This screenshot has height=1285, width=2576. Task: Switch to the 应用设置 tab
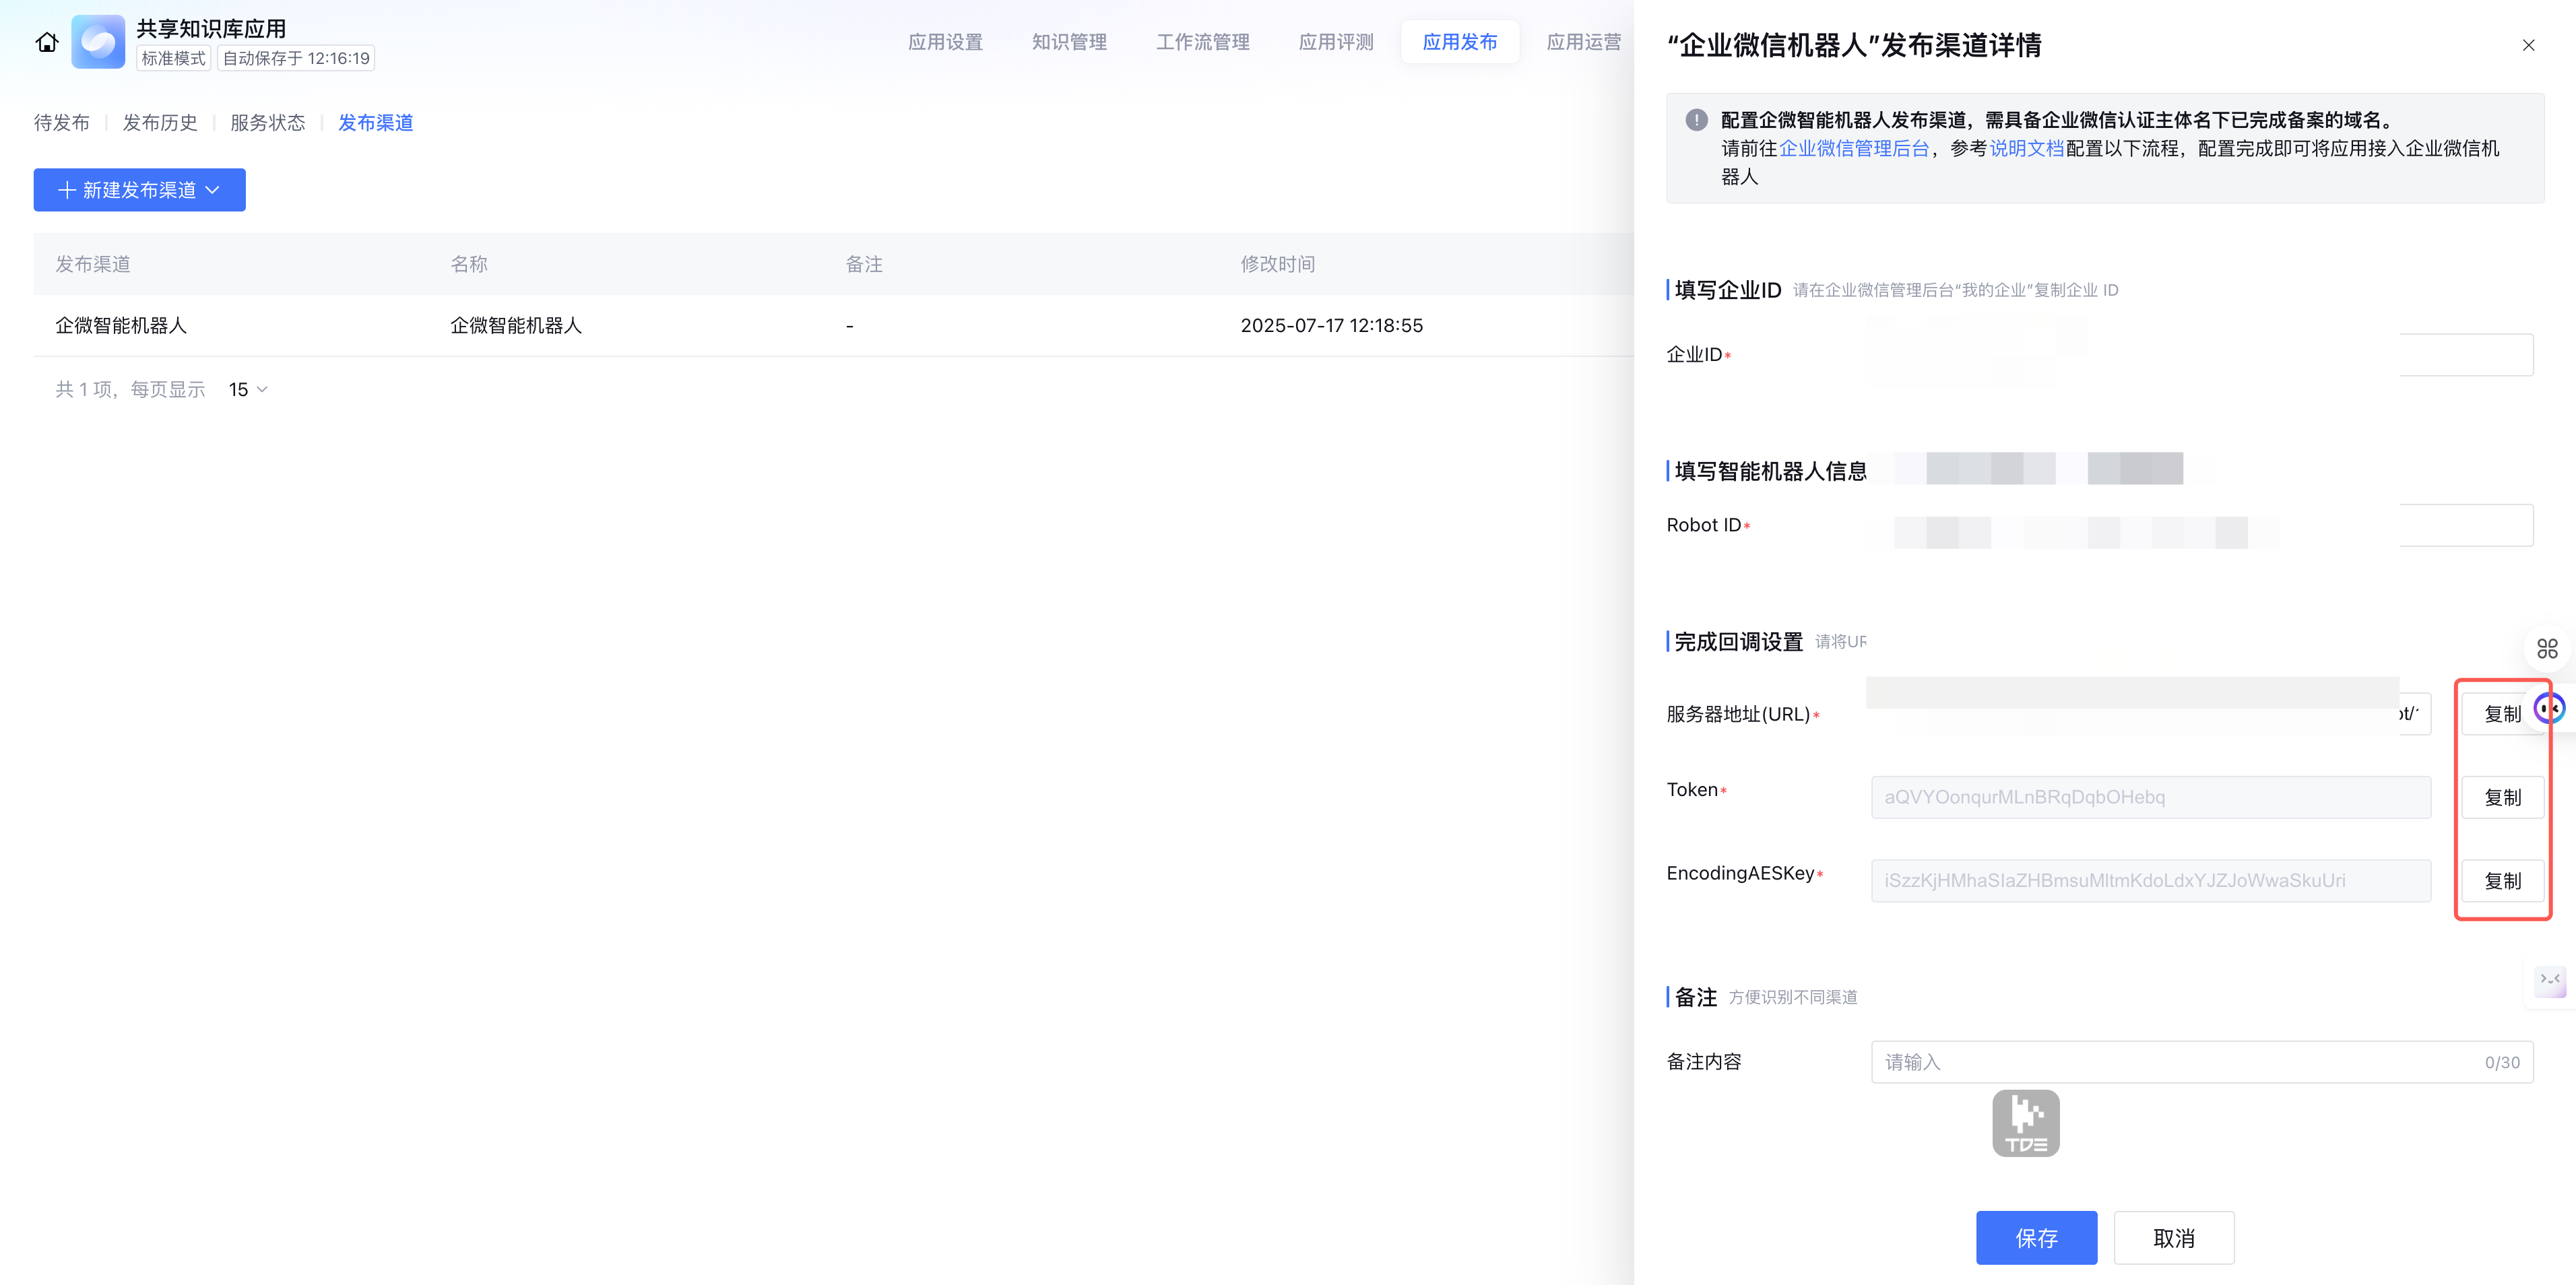coord(945,42)
